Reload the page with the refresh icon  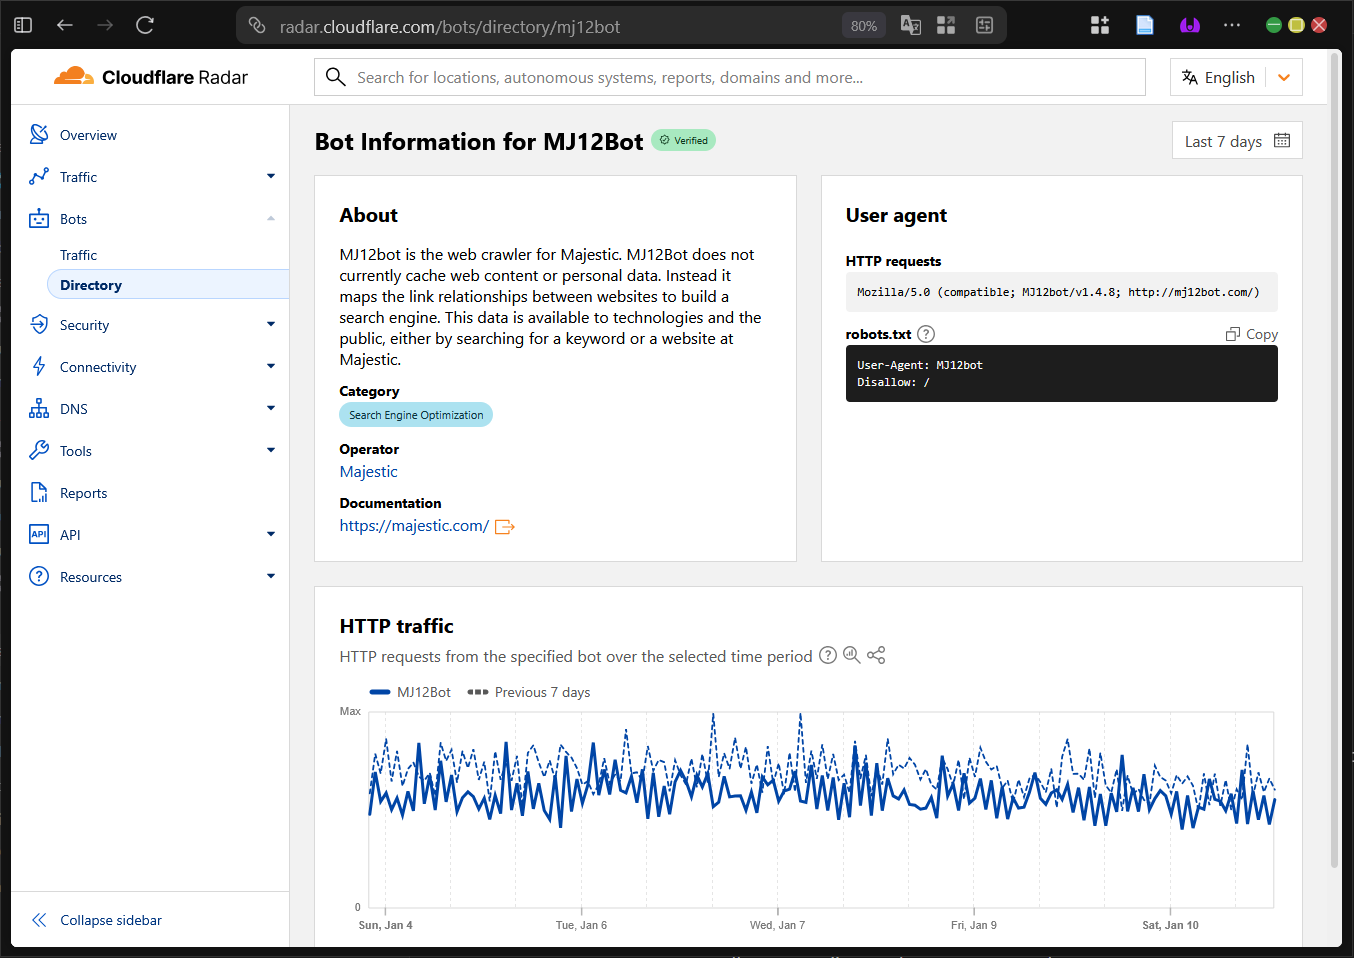tap(145, 25)
